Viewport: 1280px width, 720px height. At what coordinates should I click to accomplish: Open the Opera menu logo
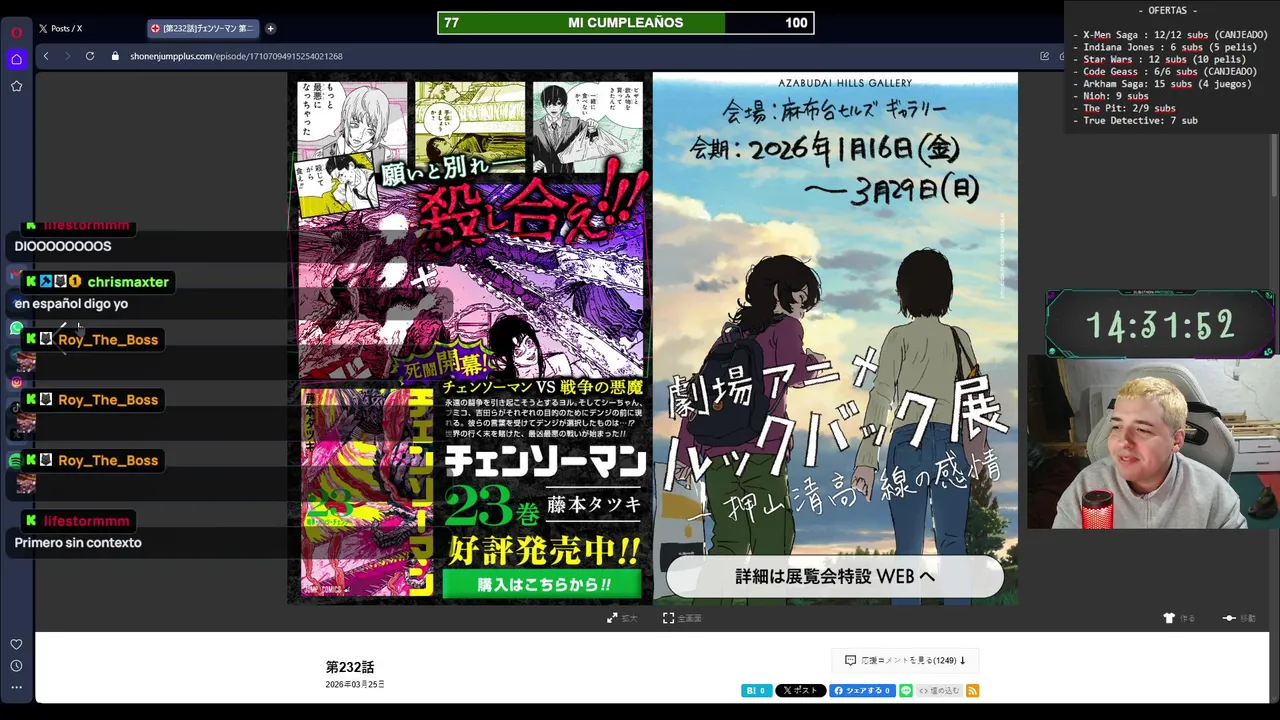(x=16, y=32)
